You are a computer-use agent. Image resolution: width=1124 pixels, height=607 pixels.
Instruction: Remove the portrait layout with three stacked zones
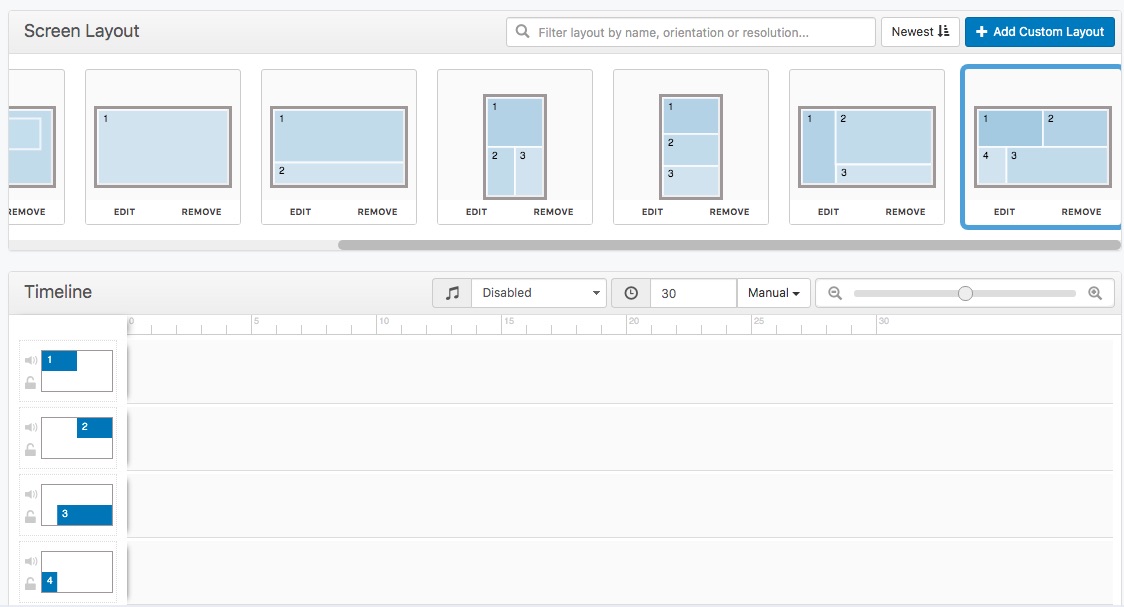pyautogui.click(x=729, y=211)
